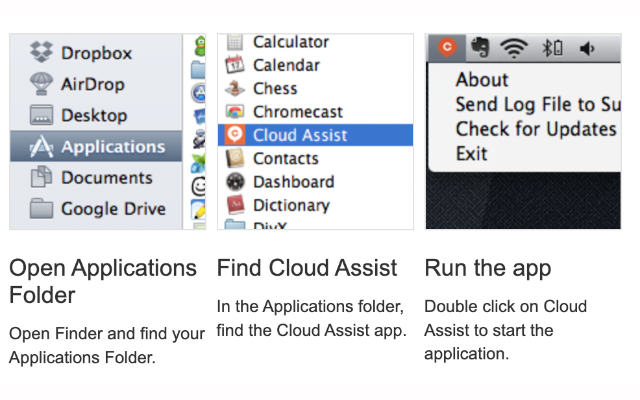Select Exit in the Cloud Assist menu
The height and width of the screenshot is (400, 640).
click(471, 154)
